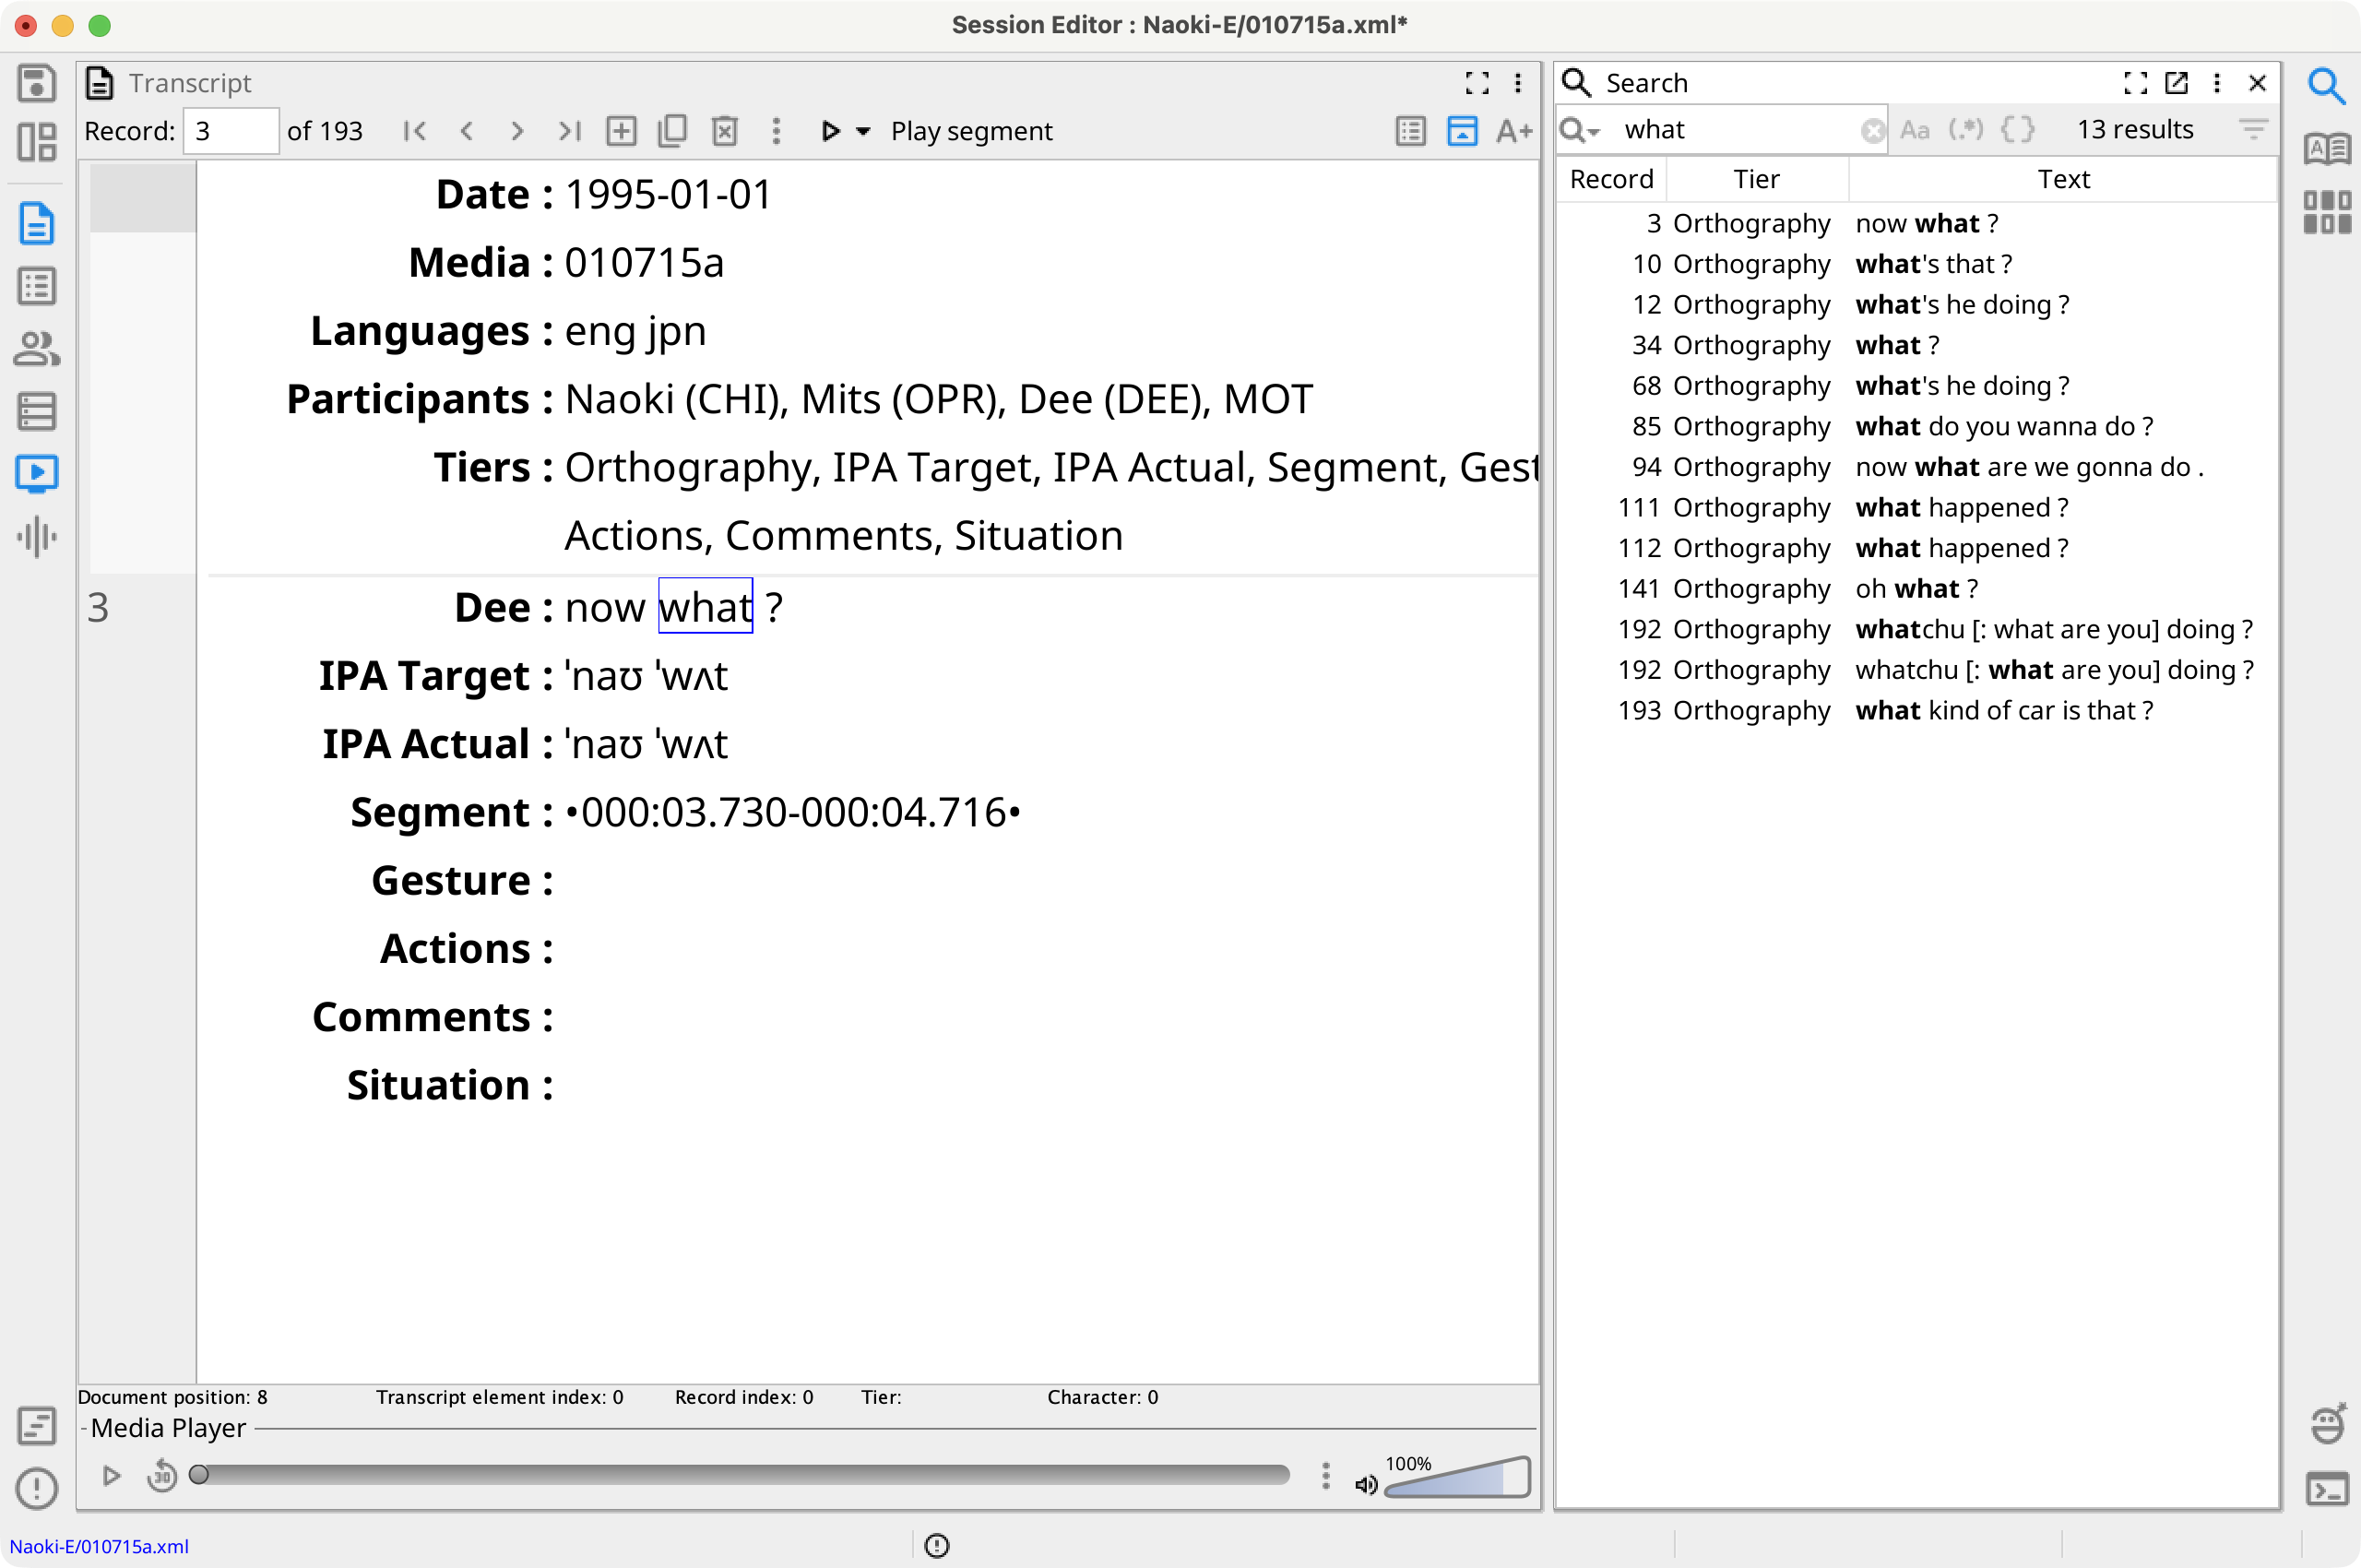This screenshot has width=2361, height=1568.
Task: Open the Play segment dropdown arrow
Action: (864, 131)
